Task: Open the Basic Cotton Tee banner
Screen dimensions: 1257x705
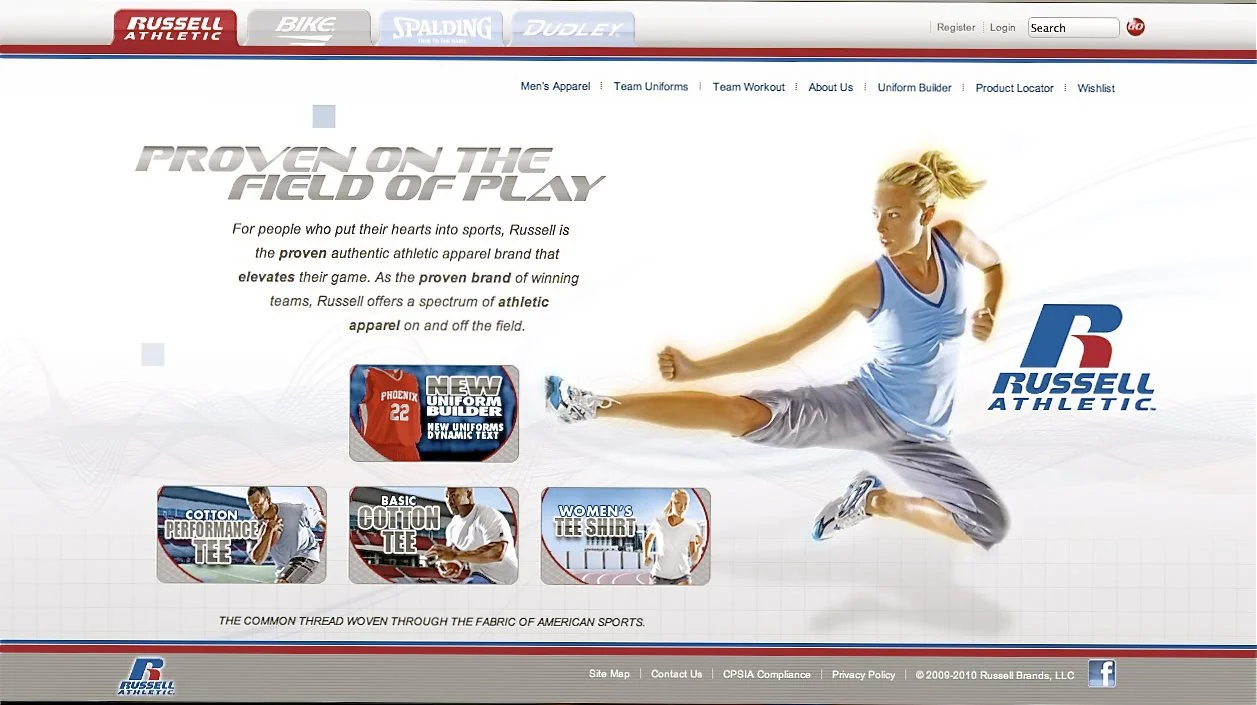Action: pos(434,535)
